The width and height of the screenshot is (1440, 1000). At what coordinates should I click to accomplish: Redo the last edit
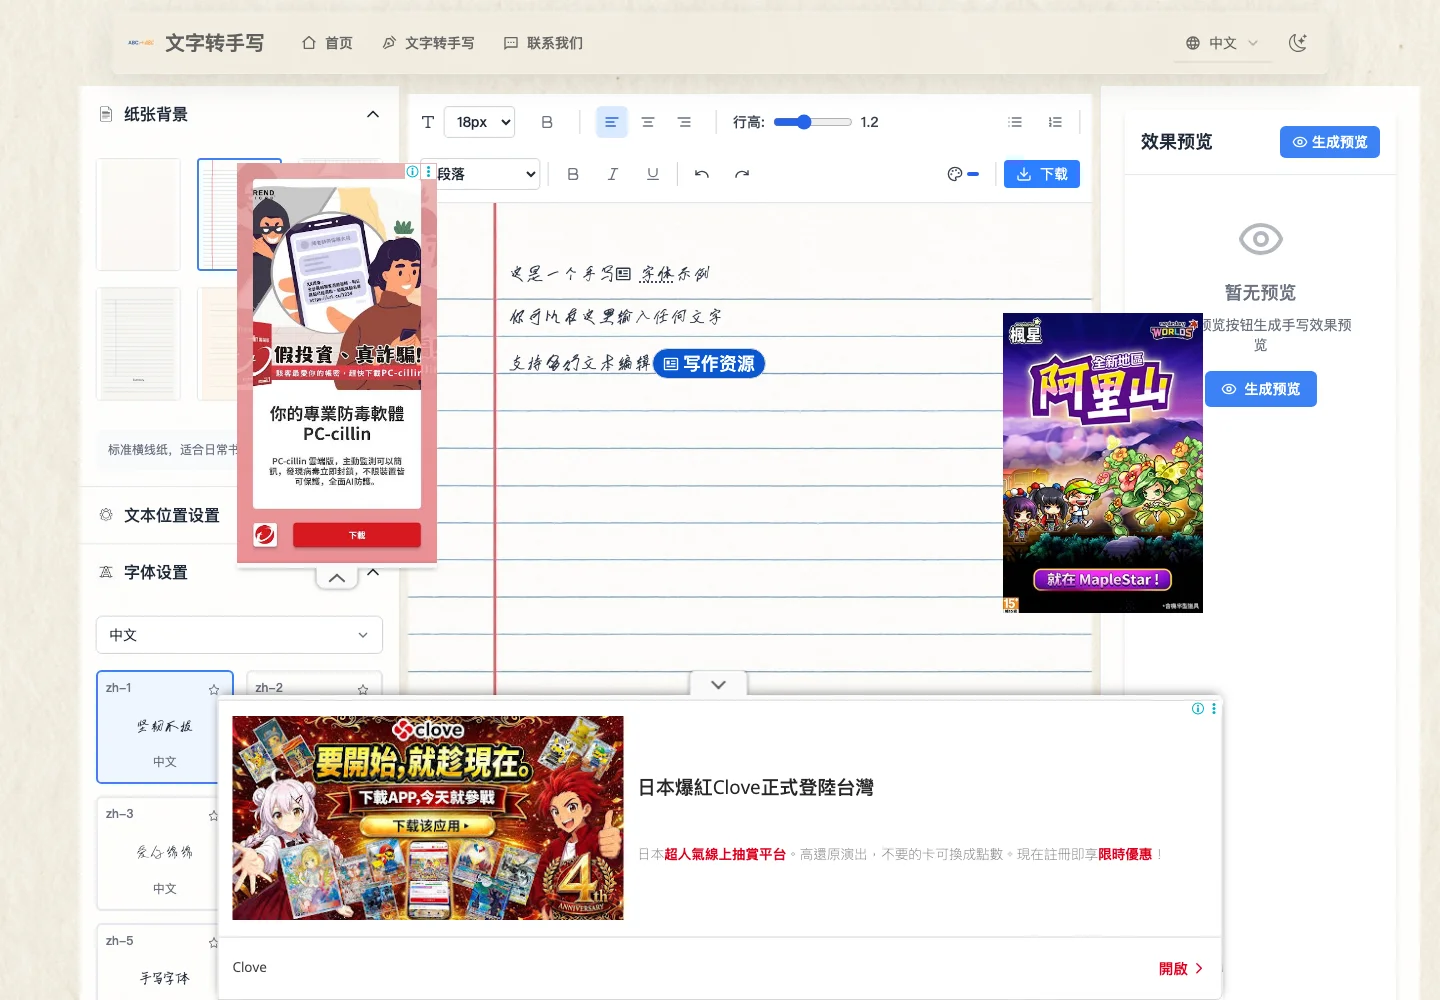pos(742,174)
